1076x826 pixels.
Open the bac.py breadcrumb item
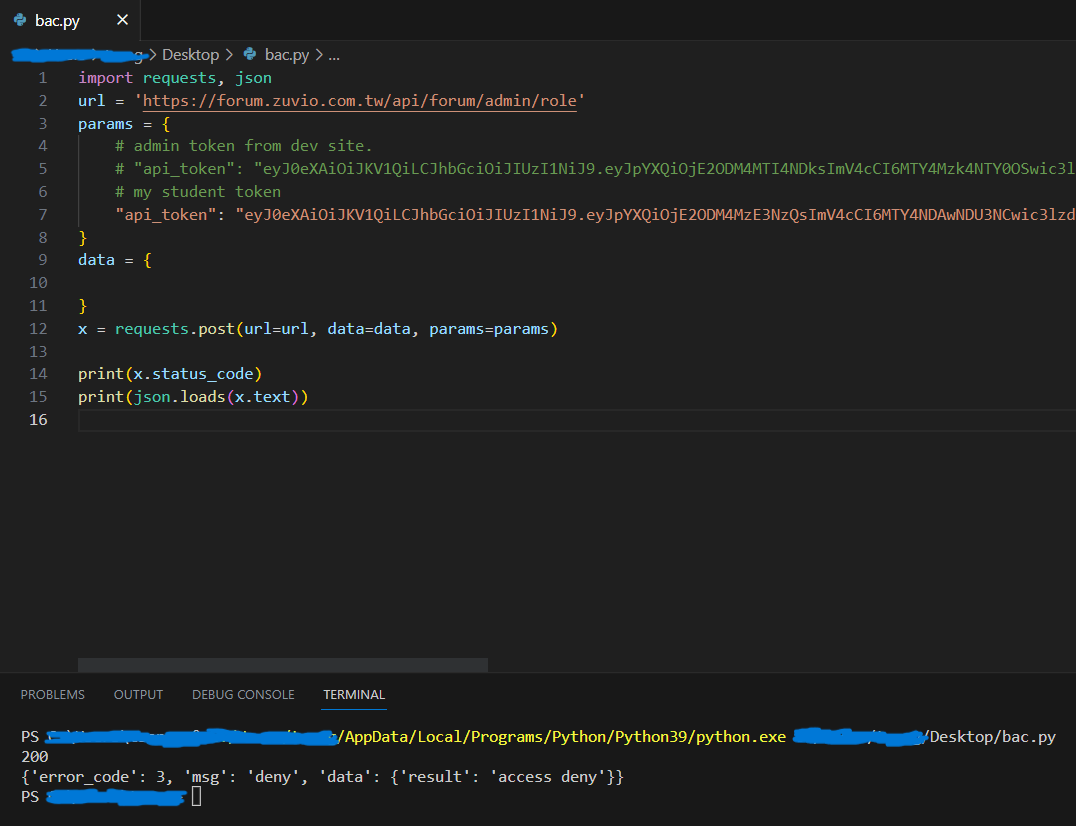[287, 55]
